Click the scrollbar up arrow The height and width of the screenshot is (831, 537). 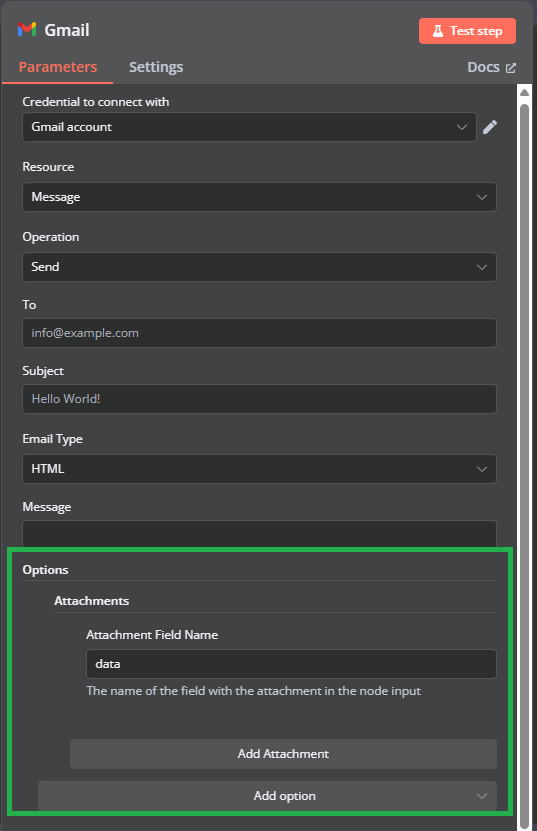tap(524, 93)
